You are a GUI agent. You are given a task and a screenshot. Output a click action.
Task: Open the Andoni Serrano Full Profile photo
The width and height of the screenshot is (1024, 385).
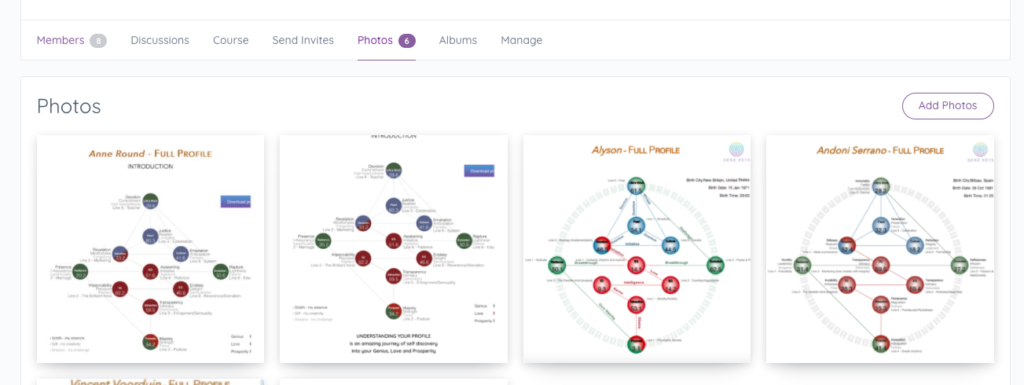tap(880, 249)
